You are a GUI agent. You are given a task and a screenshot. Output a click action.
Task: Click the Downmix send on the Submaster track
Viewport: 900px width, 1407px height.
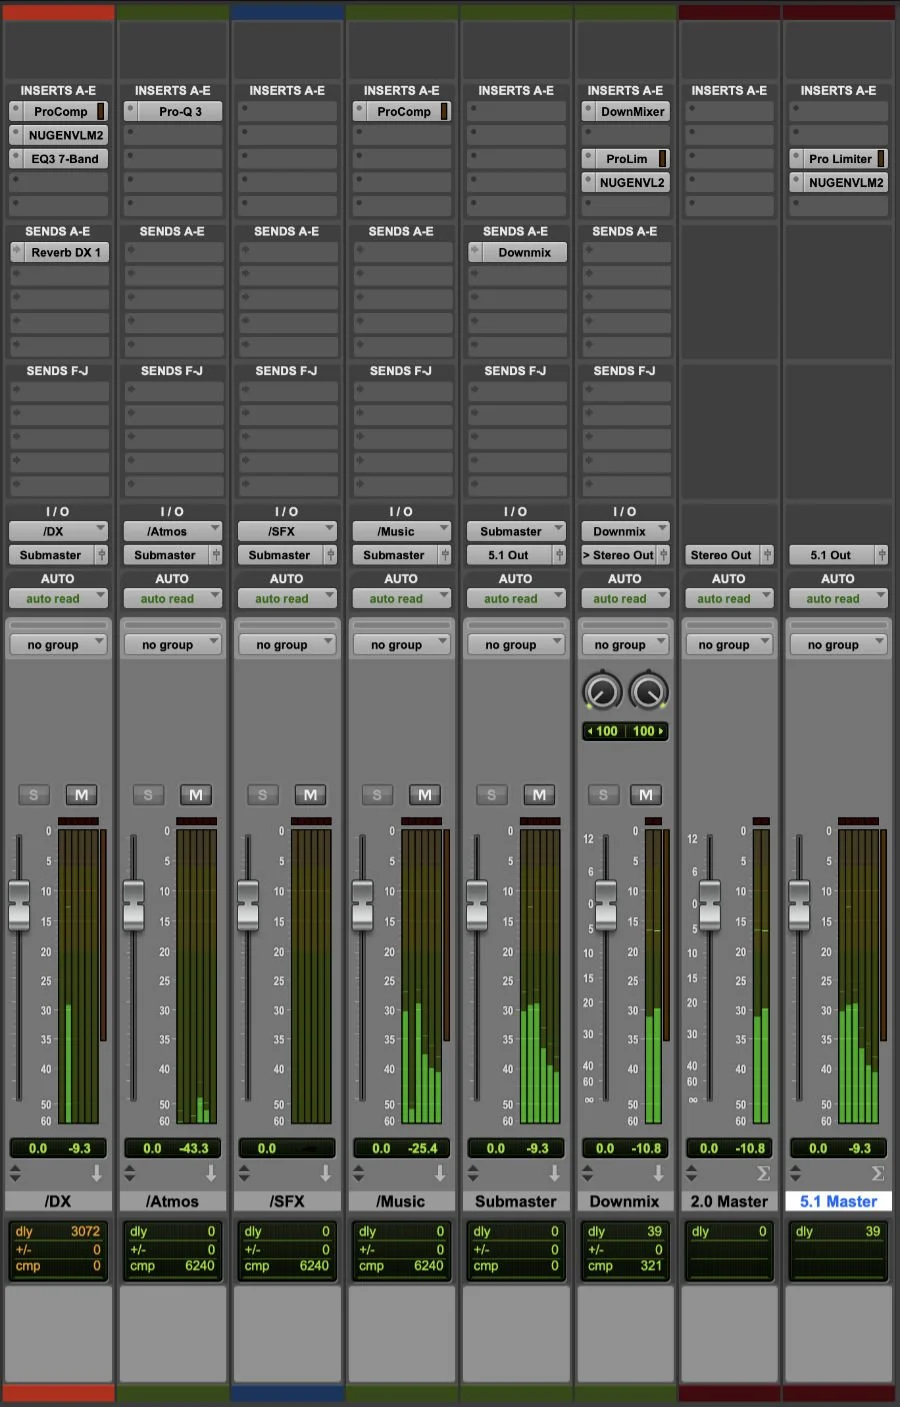pos(516,252)
